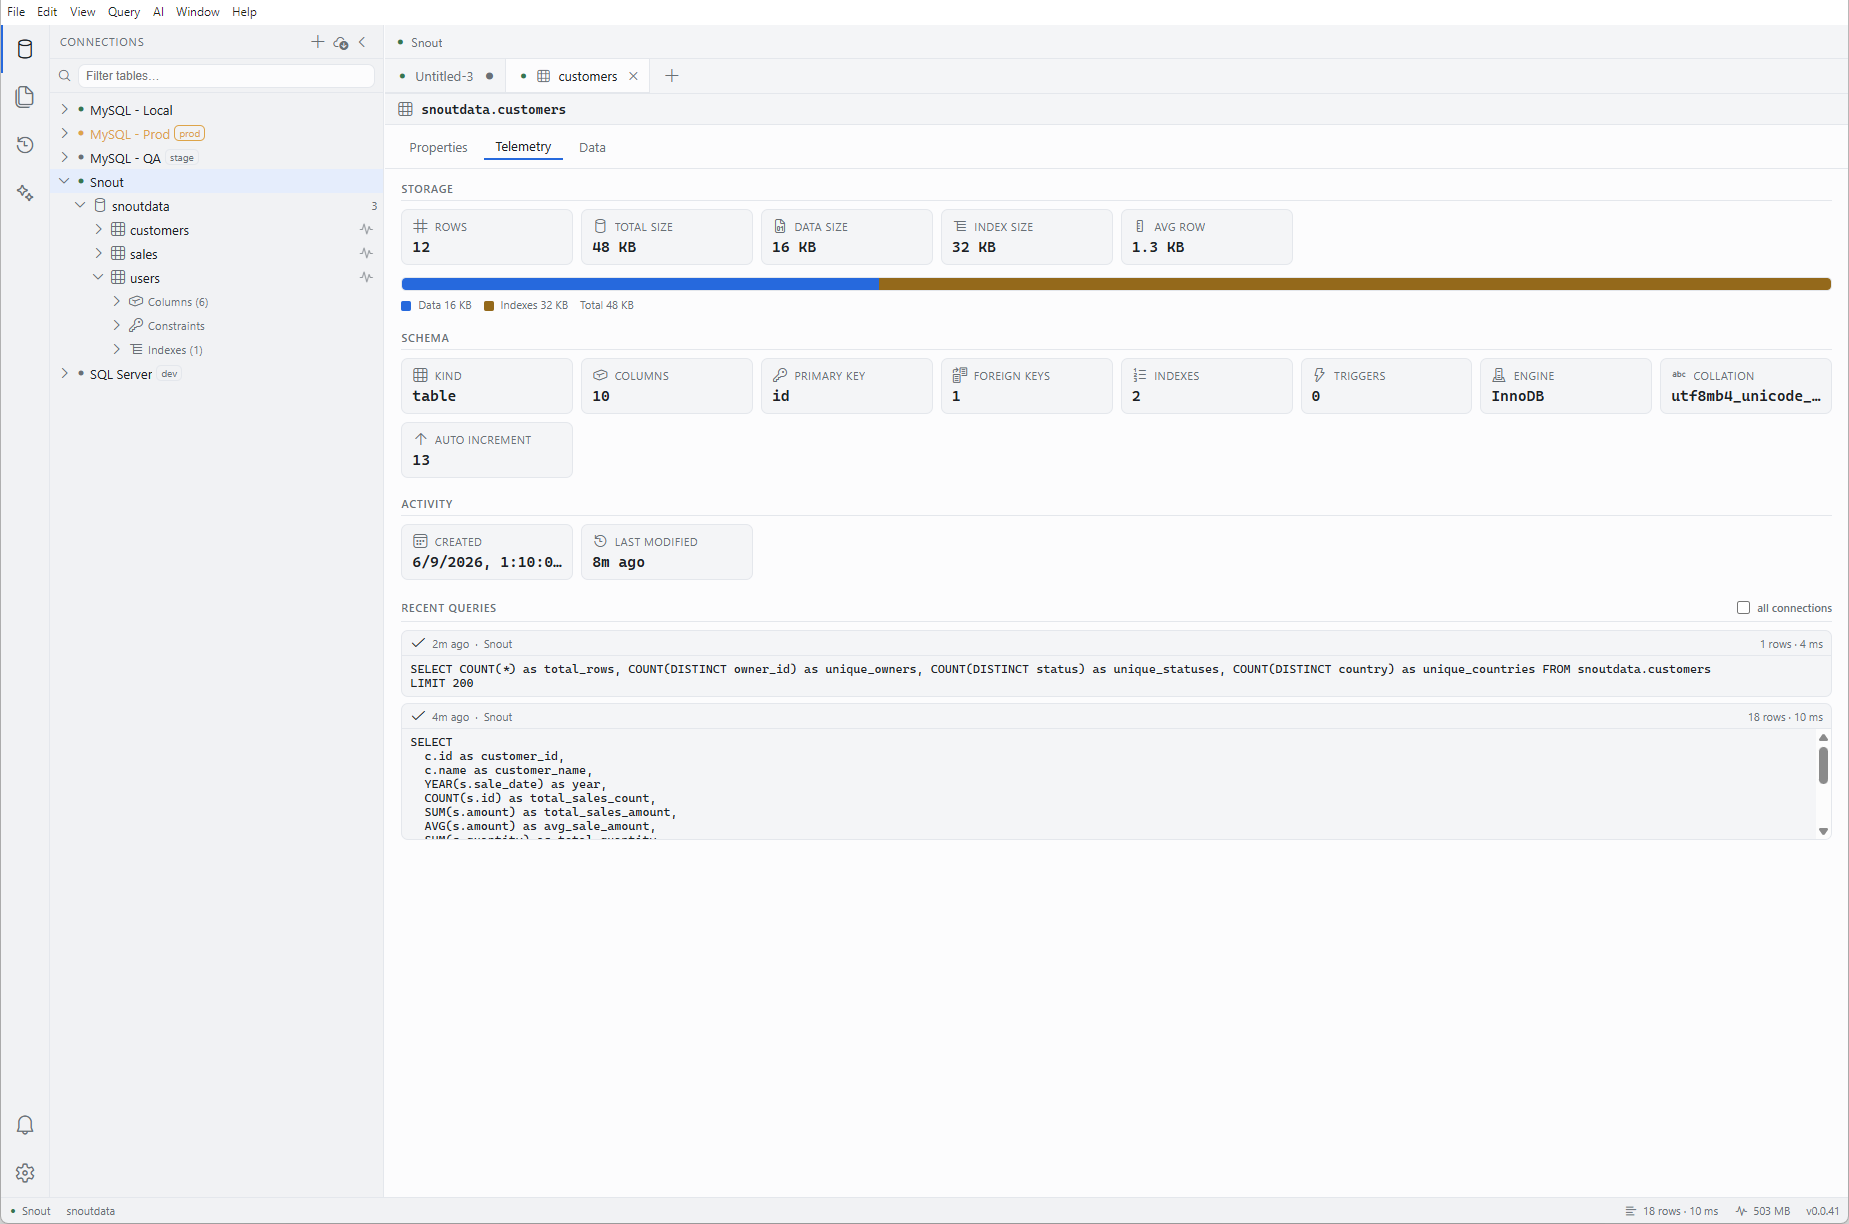This screenshot has height=1224, width=1849.
Task: Open the Query menu
Action: (x=124, y=12)
